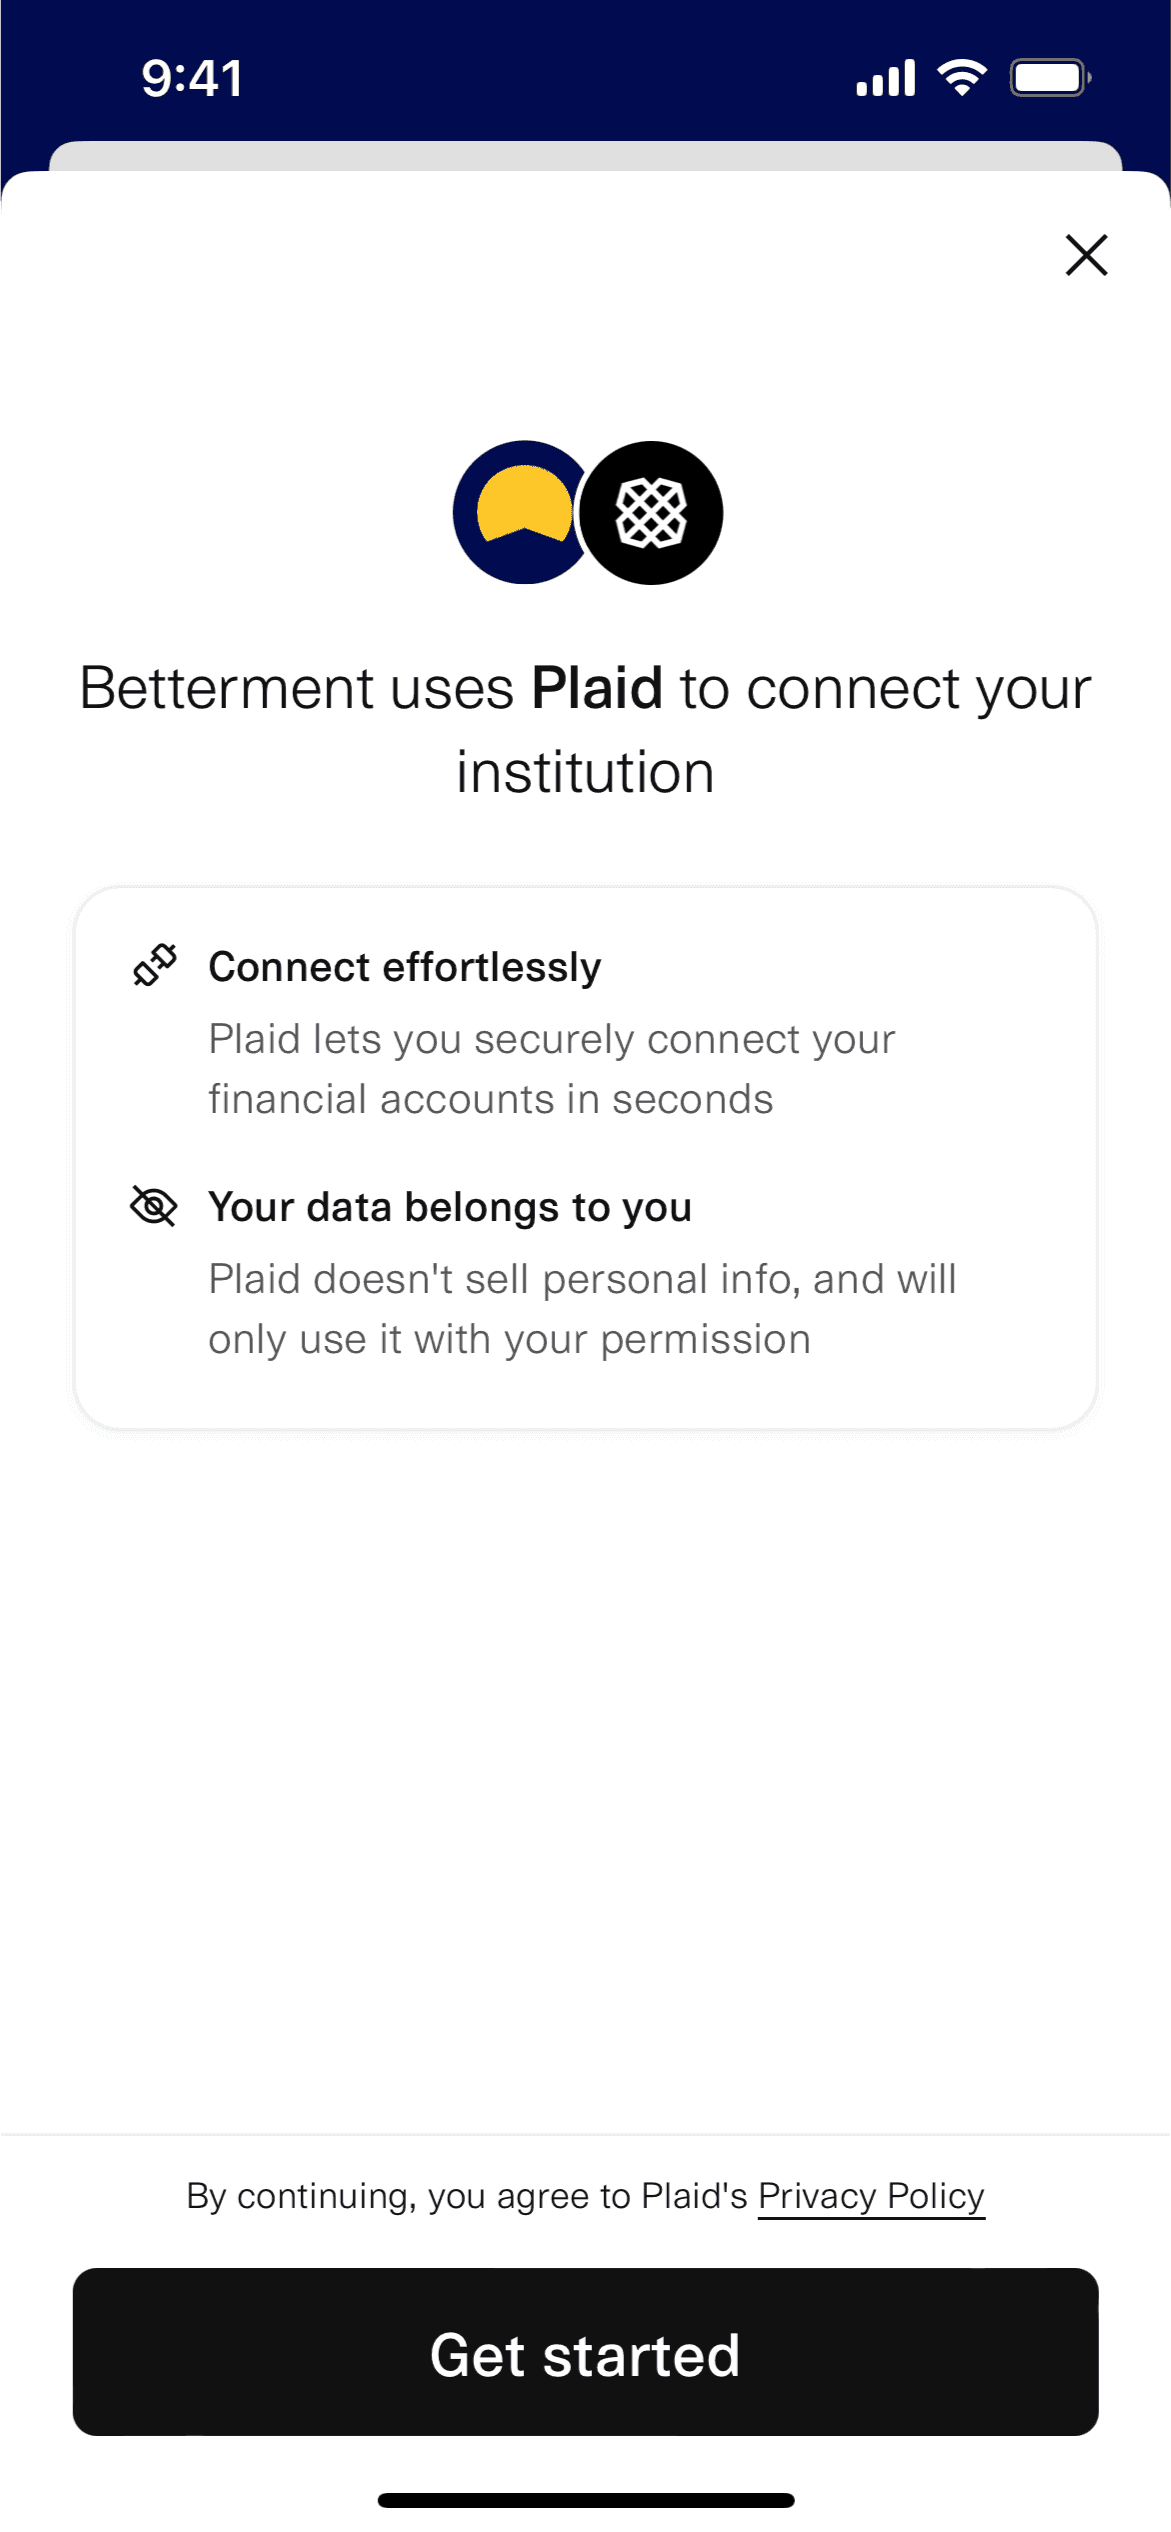Screen dimensions: 1171x2532
Task: Tap the black Plaid logo
Action: click(652, 513)
